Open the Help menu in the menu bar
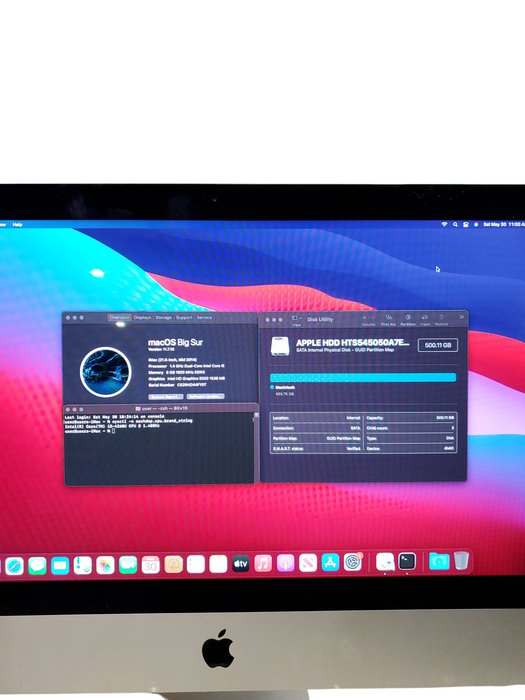 17,225
